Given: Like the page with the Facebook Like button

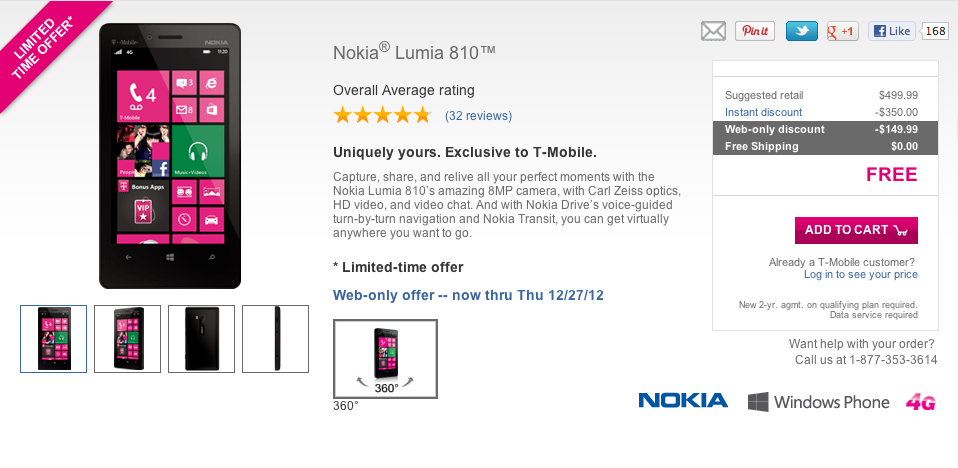Looking at the screenshot, I should (891, 31).
